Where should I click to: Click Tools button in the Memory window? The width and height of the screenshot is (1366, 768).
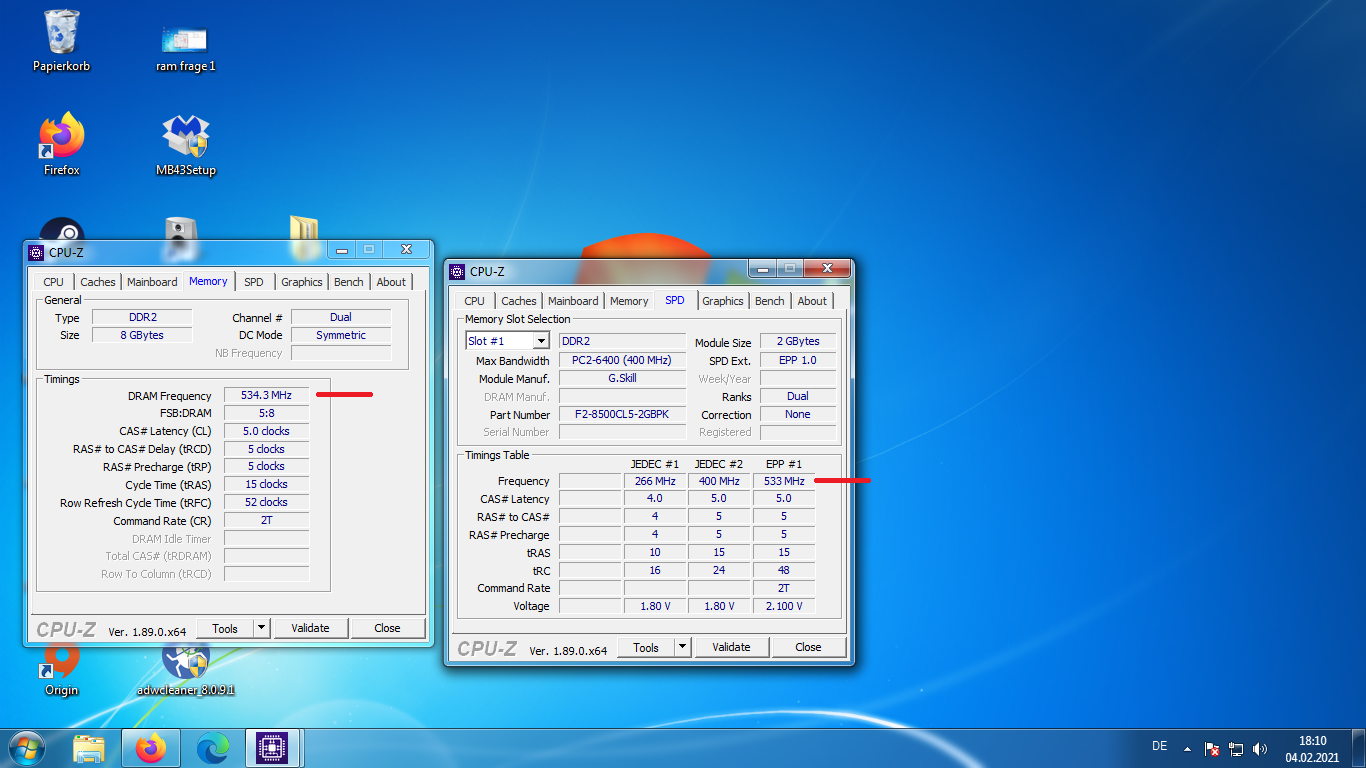pos(225,628)
